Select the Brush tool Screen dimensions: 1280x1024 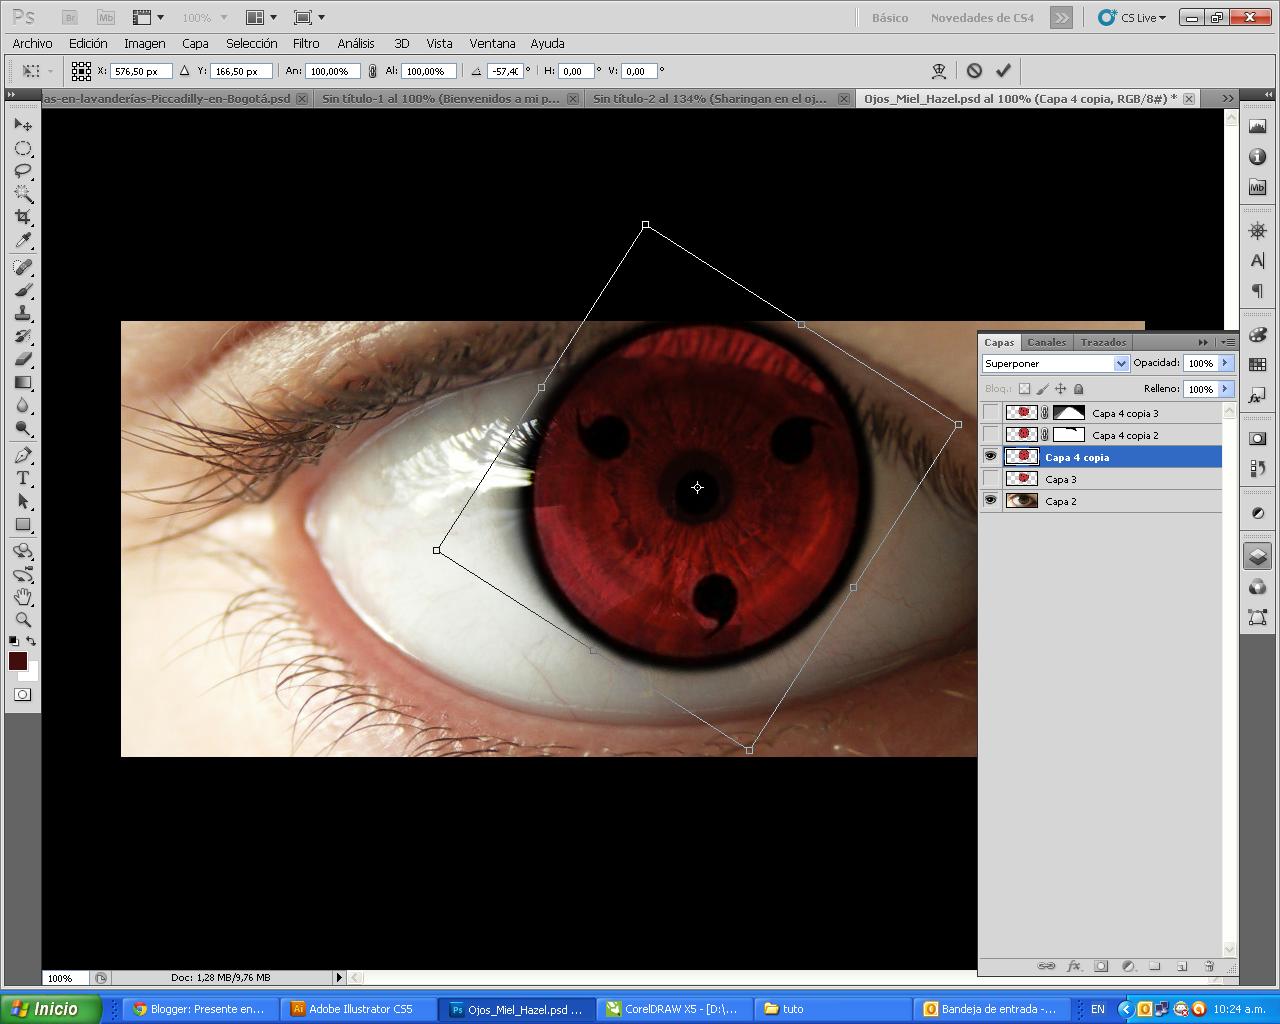click(23, 290)
